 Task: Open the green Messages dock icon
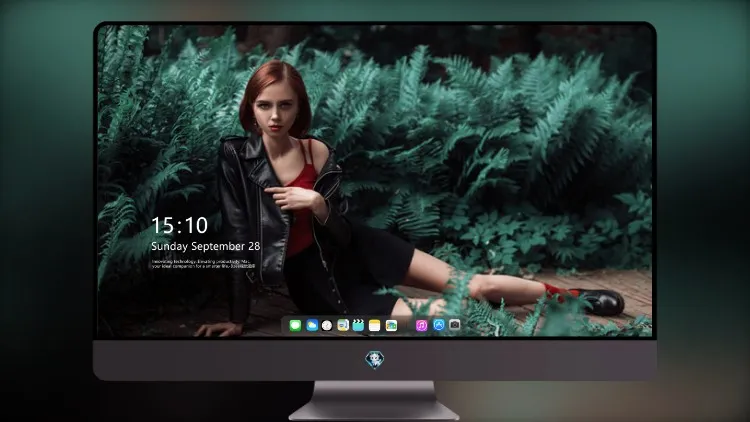tap(295, 325)
